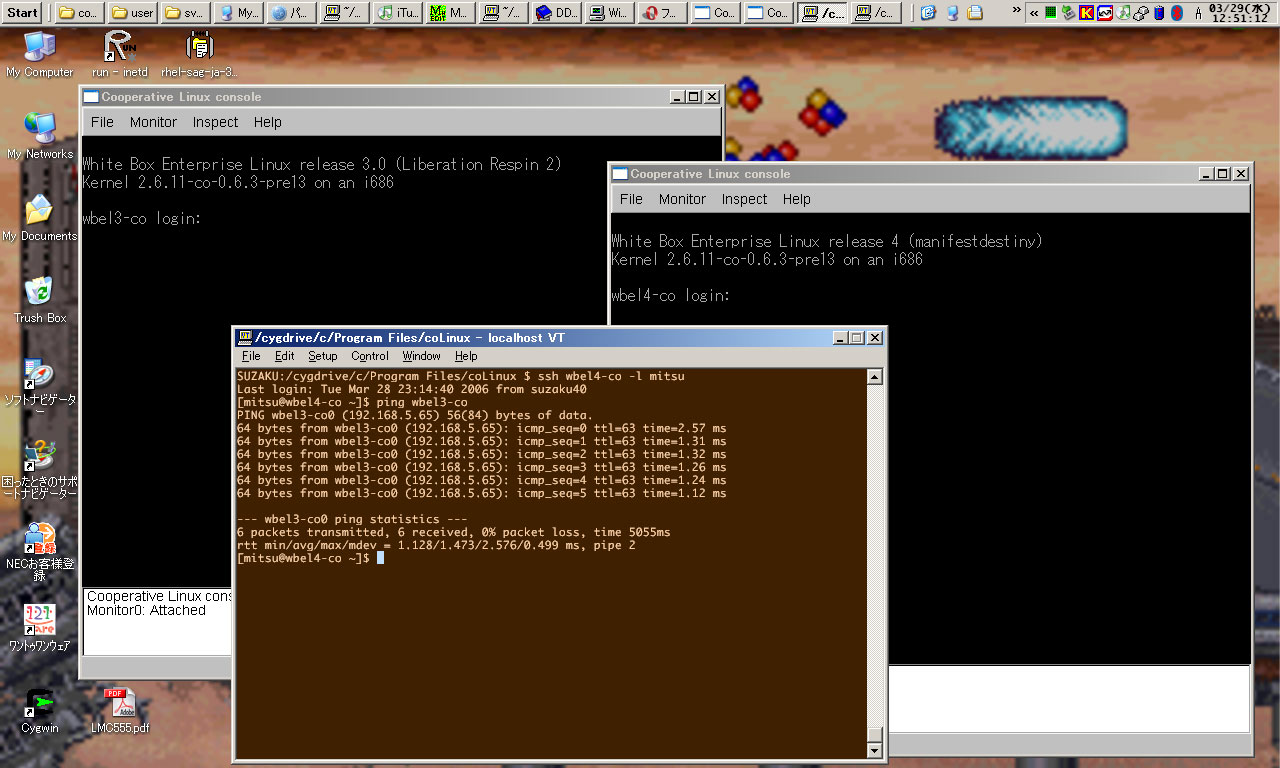Open the Trush Box recycle bin

coord(40,294)
